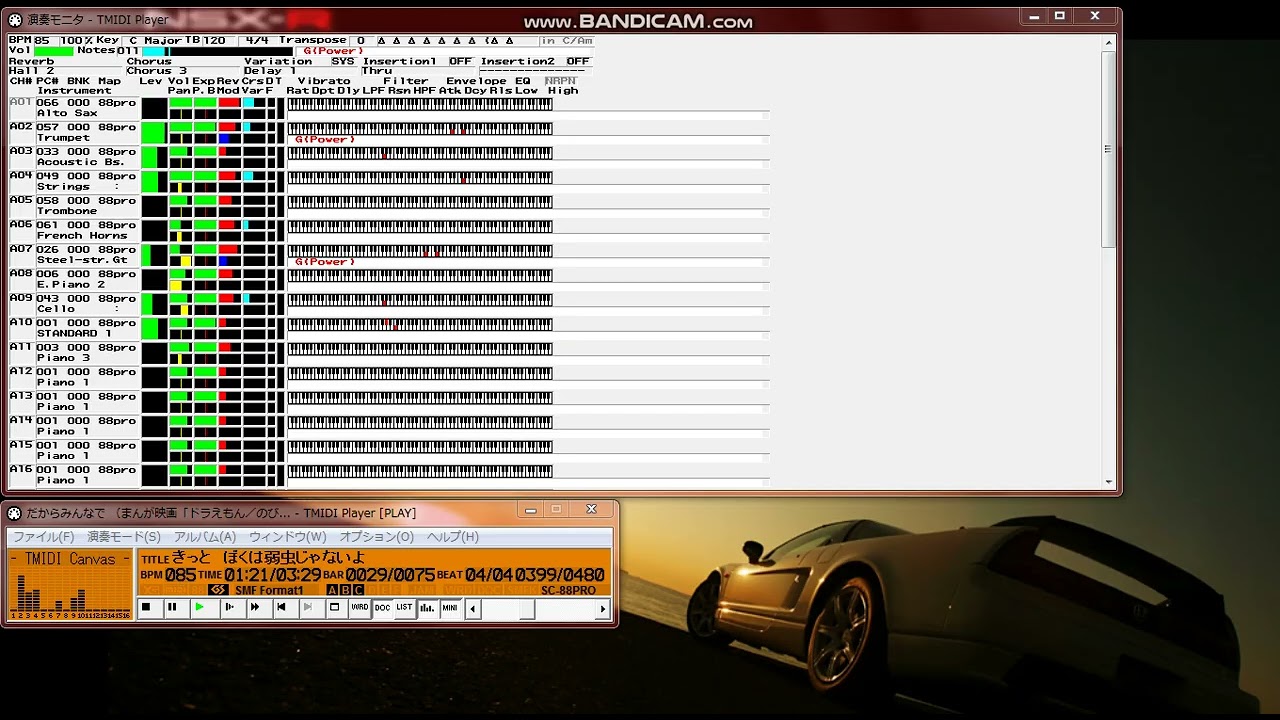Click the Alto Sax keyboard strip

click(420, 104)
